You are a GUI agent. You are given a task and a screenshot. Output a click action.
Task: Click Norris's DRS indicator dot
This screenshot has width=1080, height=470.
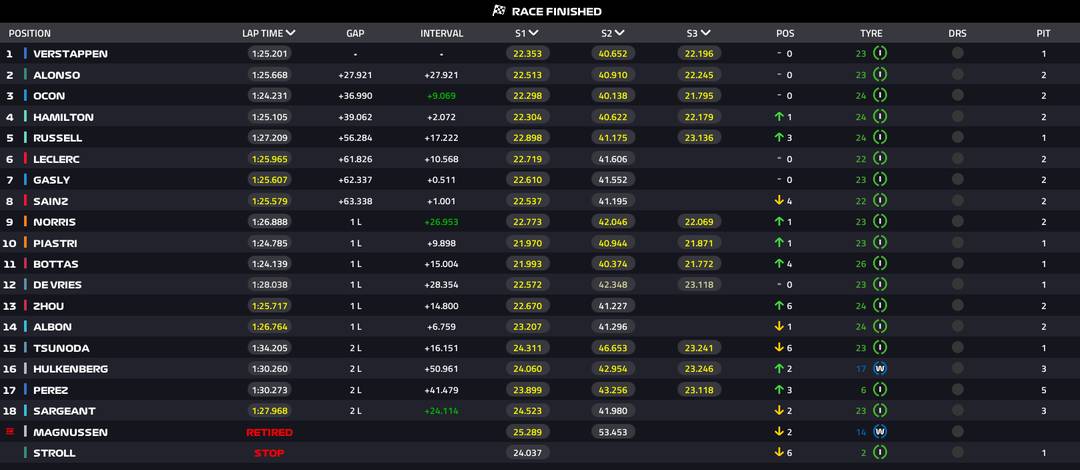tap(957, 221)
